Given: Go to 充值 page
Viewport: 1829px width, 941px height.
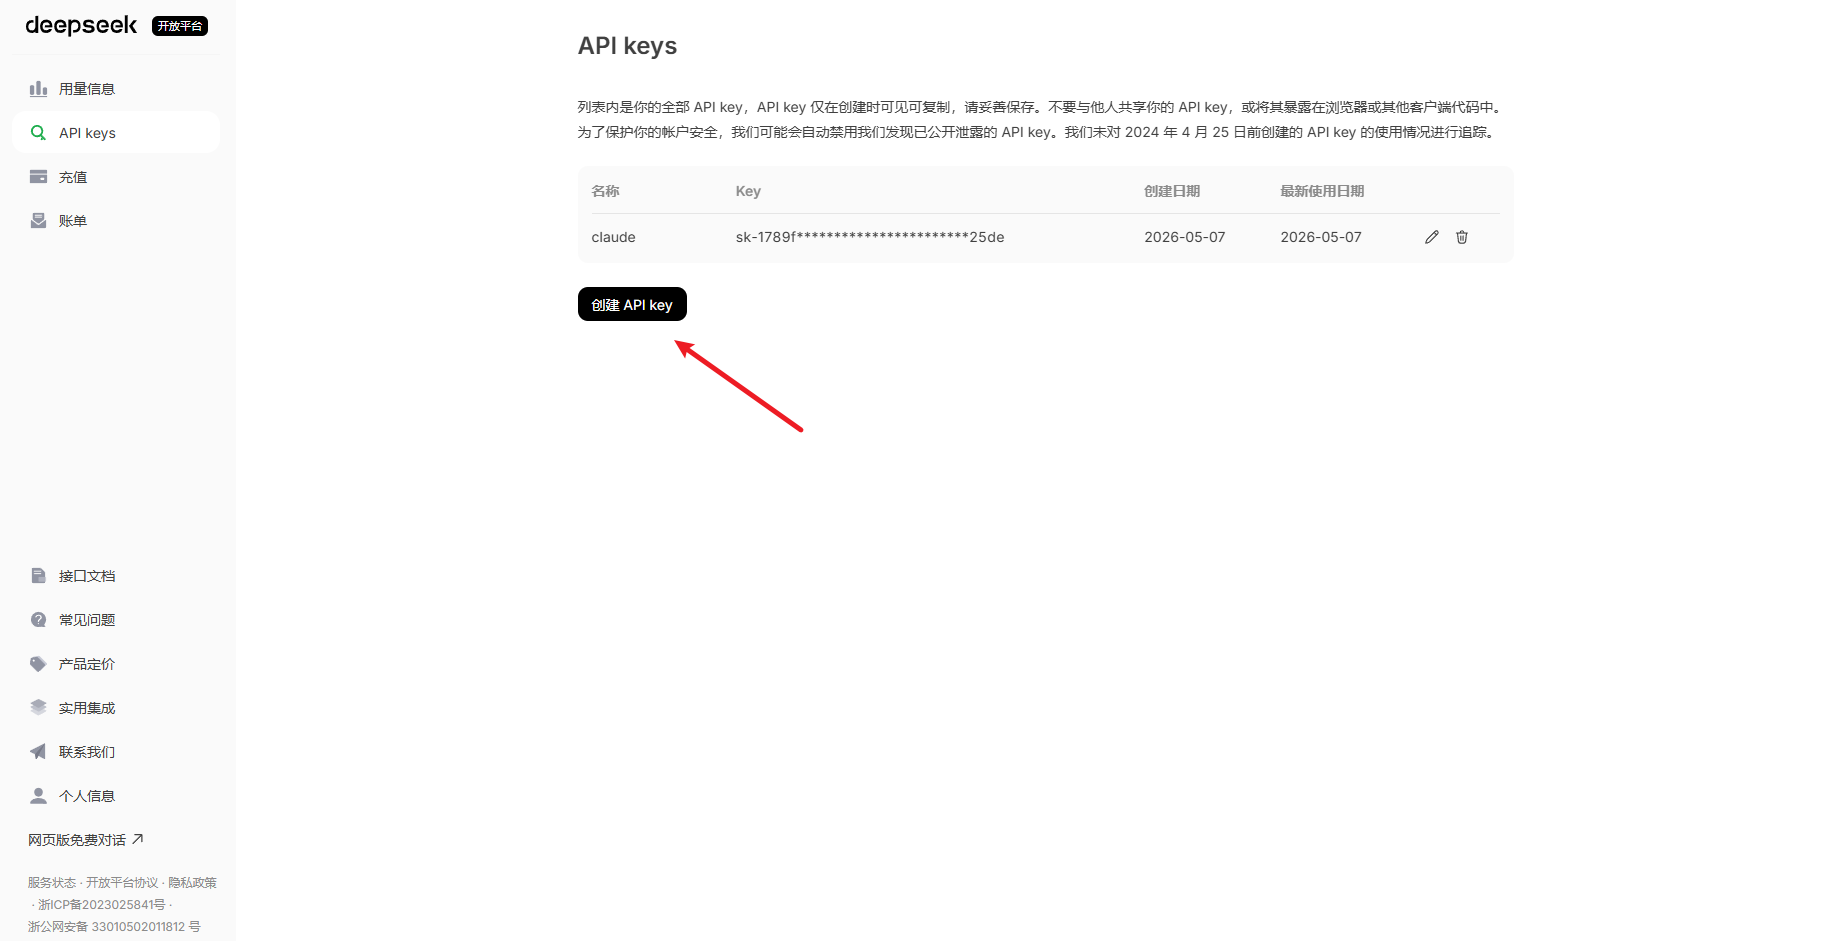Looking at the screenshot, I should [116, 177].
